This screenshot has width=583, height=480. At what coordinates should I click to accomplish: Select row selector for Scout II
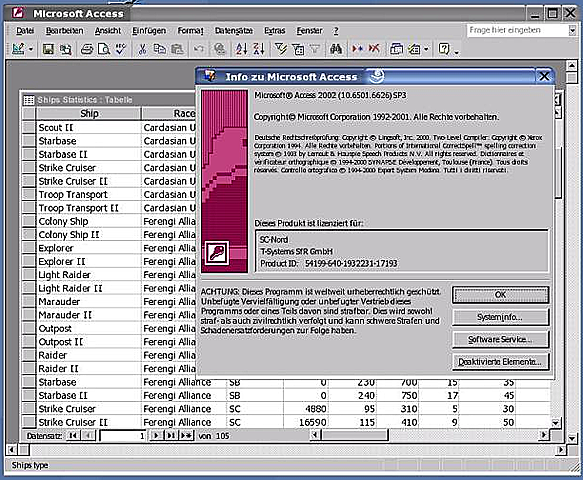pyautogui.click(x=29, y=127)
